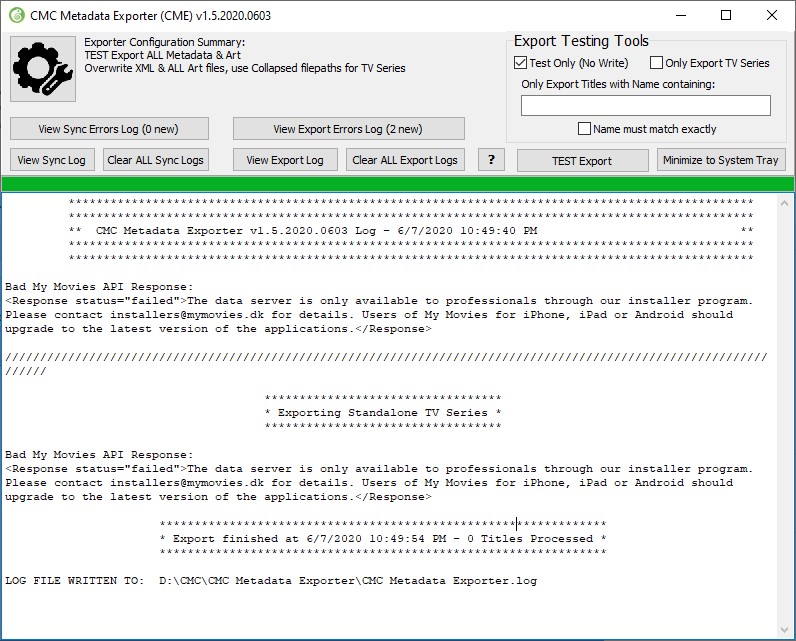Minimize the window using title bar button
The width and height of the screenshot is (796, 641).
[681, 15]
